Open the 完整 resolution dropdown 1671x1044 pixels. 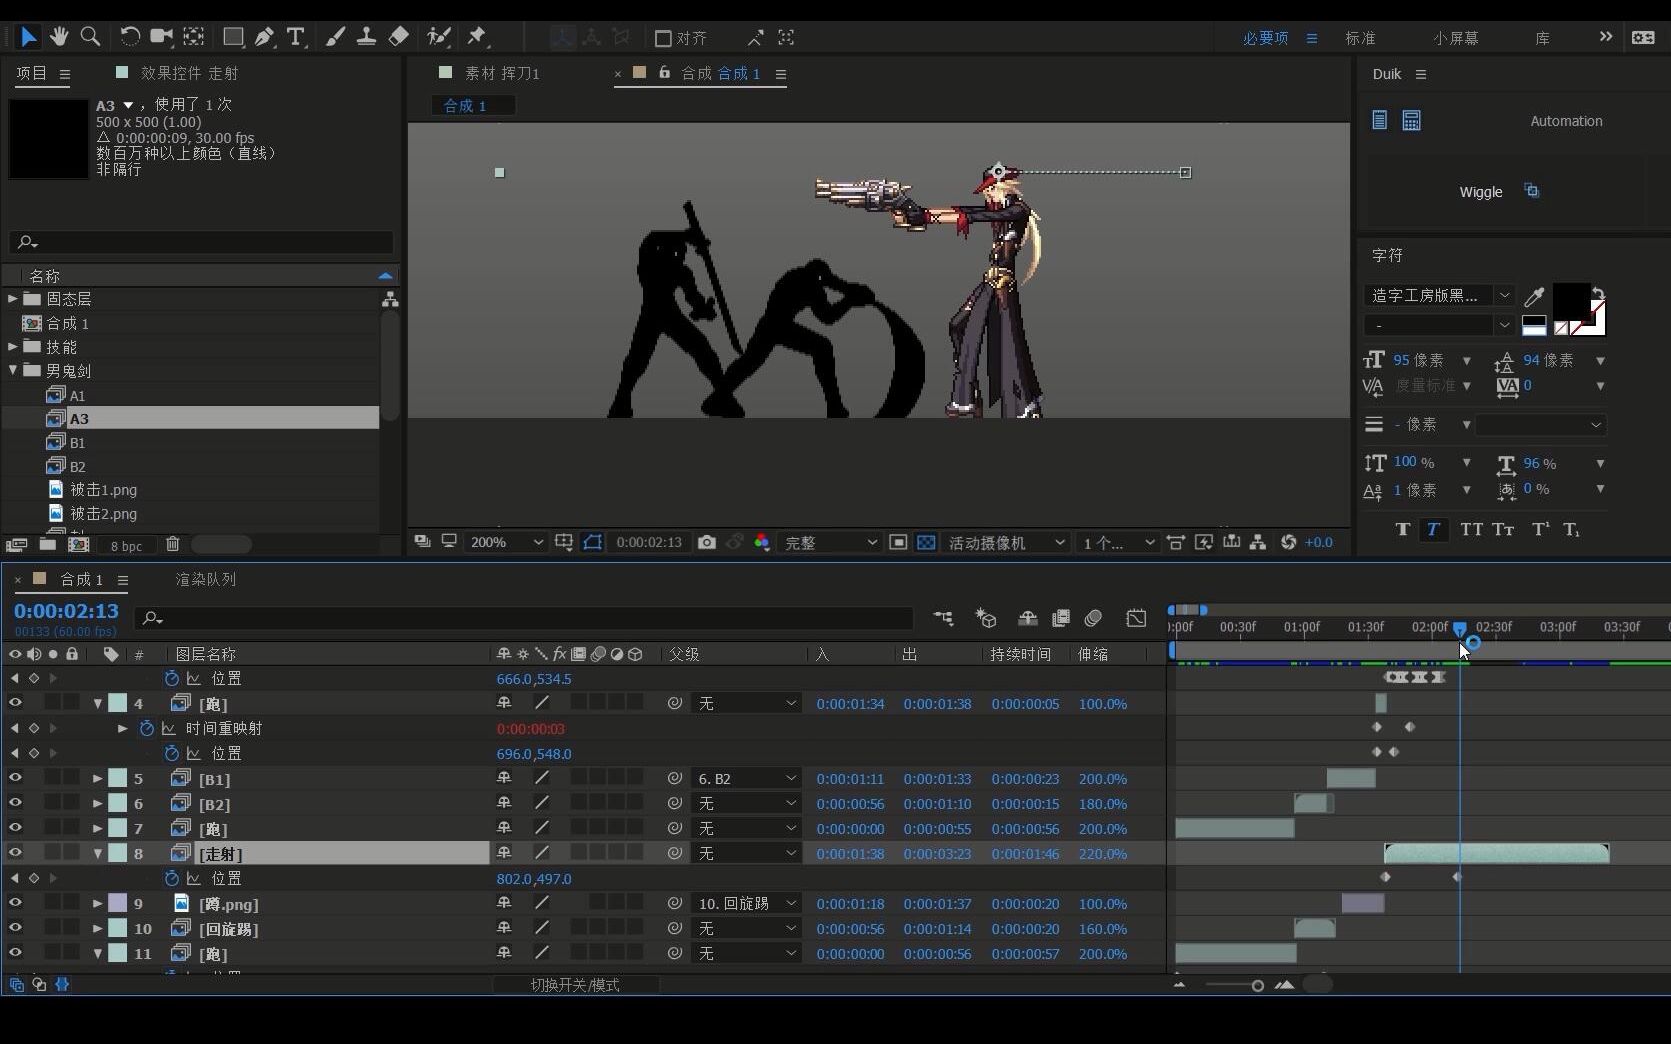[x=830, y=542]
